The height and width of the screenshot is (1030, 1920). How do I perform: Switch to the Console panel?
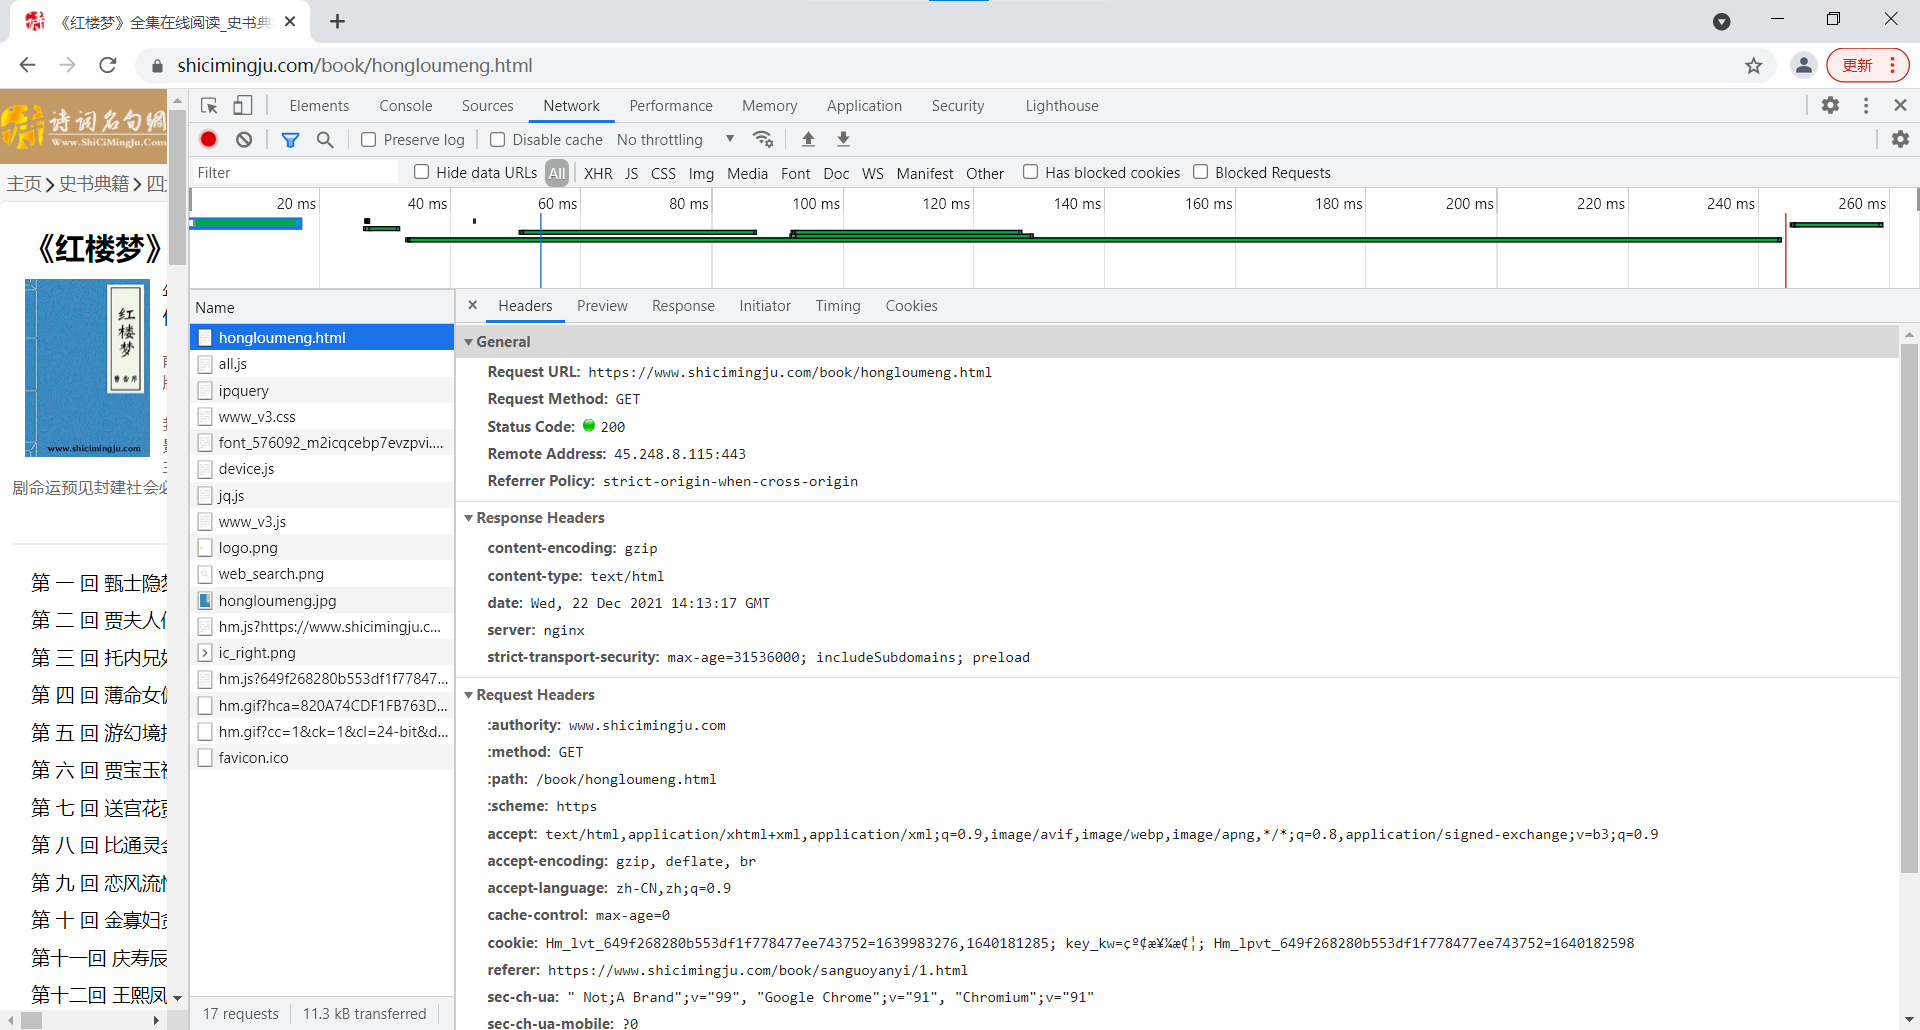pos(406,106)
